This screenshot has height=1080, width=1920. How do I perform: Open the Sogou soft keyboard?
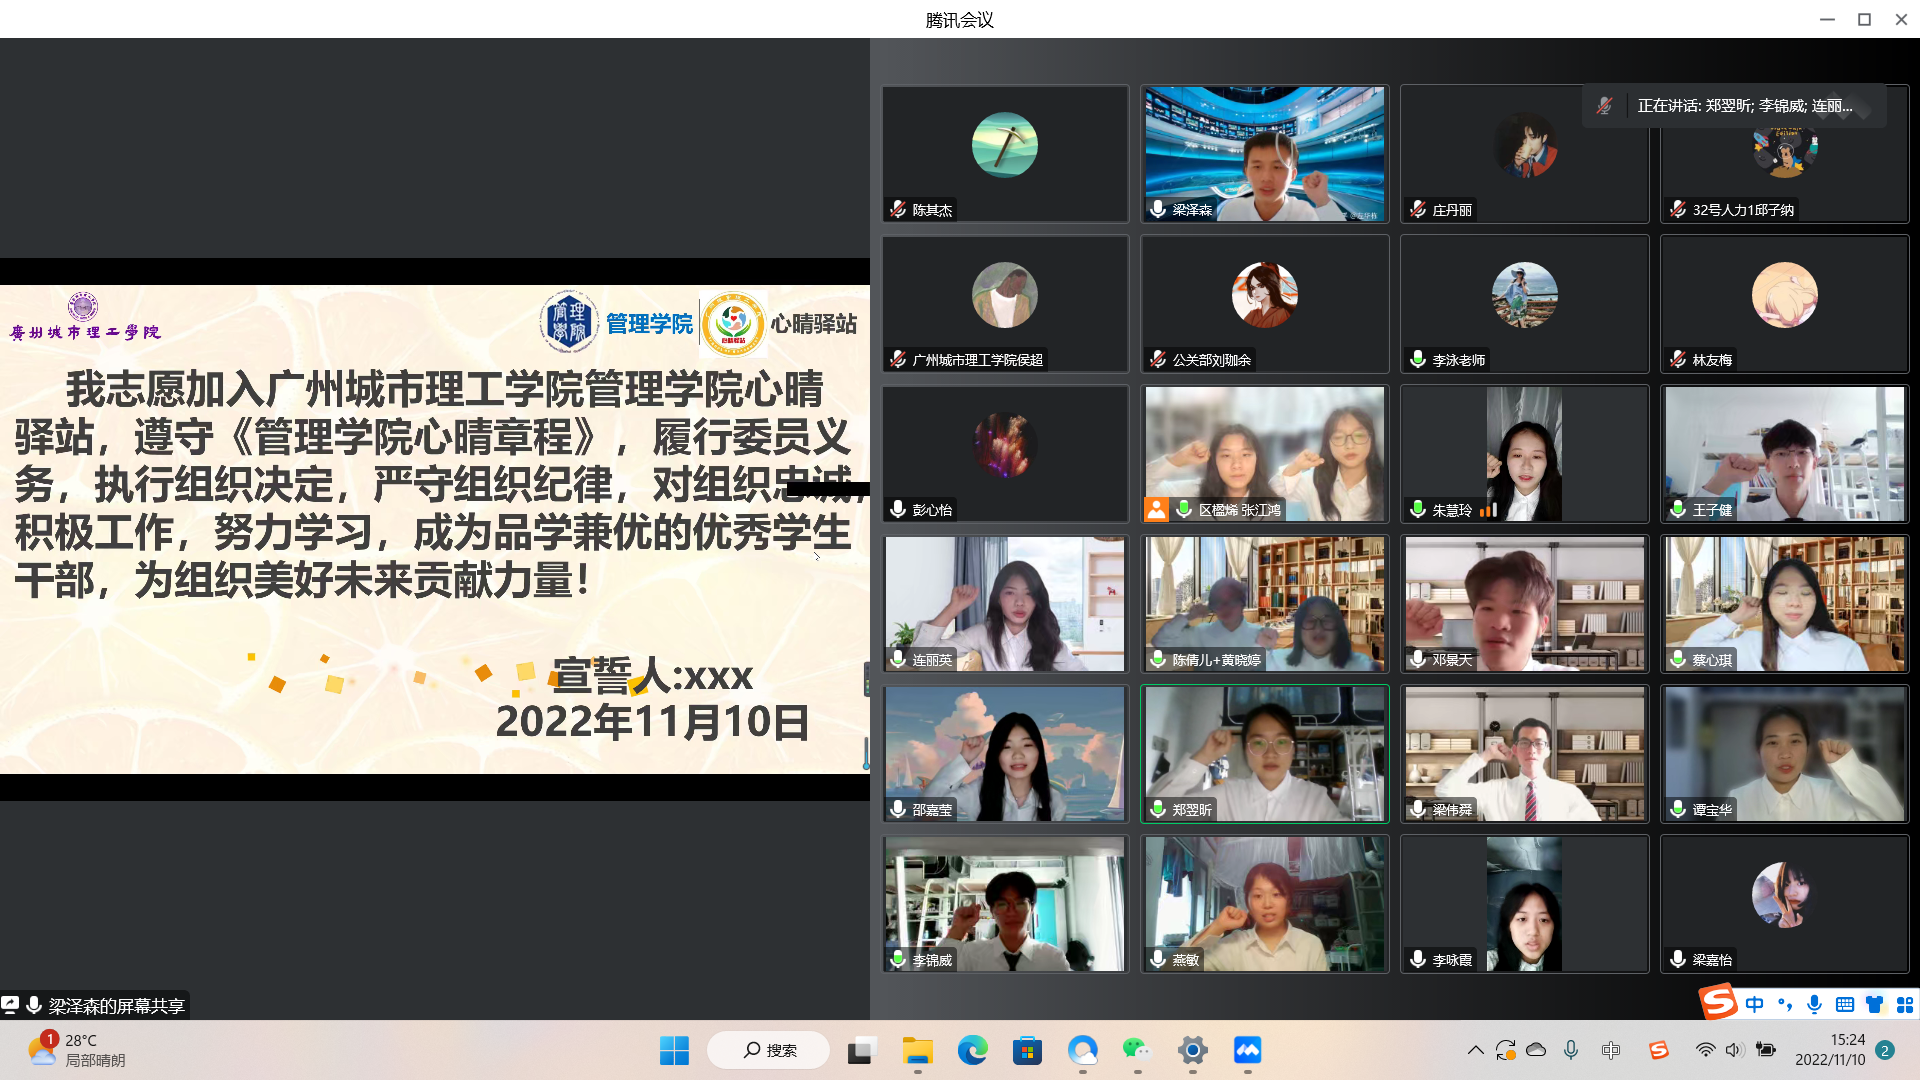click(x=1845, y=1004)
